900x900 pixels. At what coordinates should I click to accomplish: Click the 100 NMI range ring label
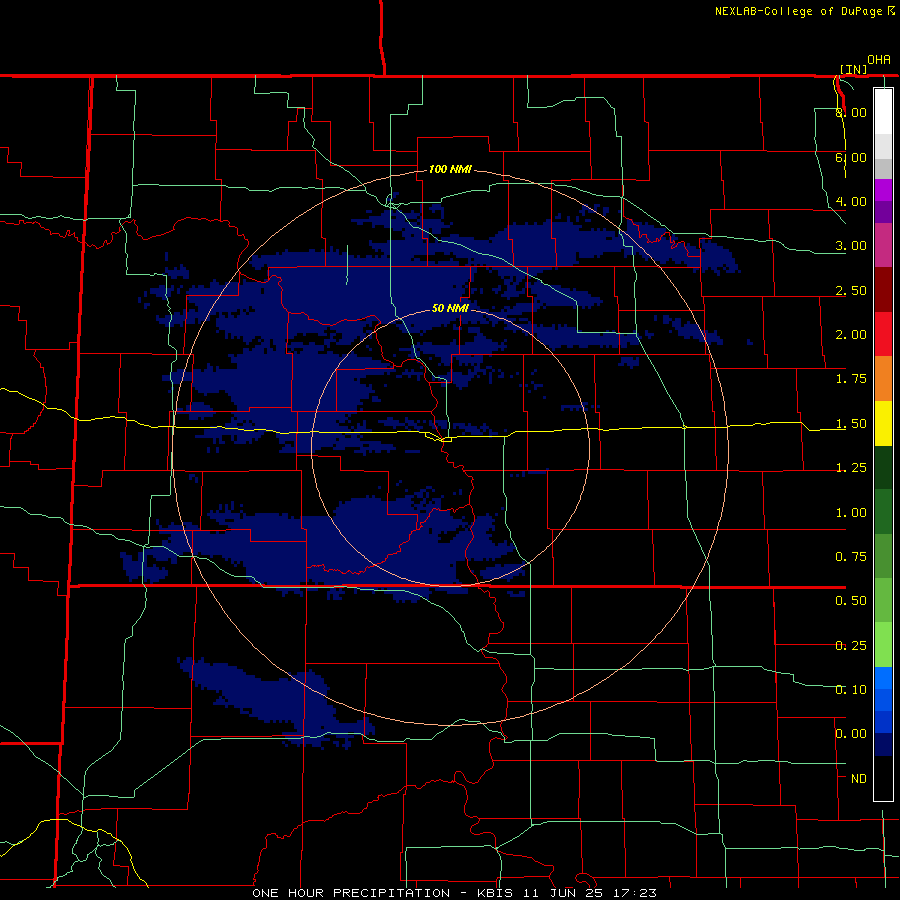[x=451, y=169]
